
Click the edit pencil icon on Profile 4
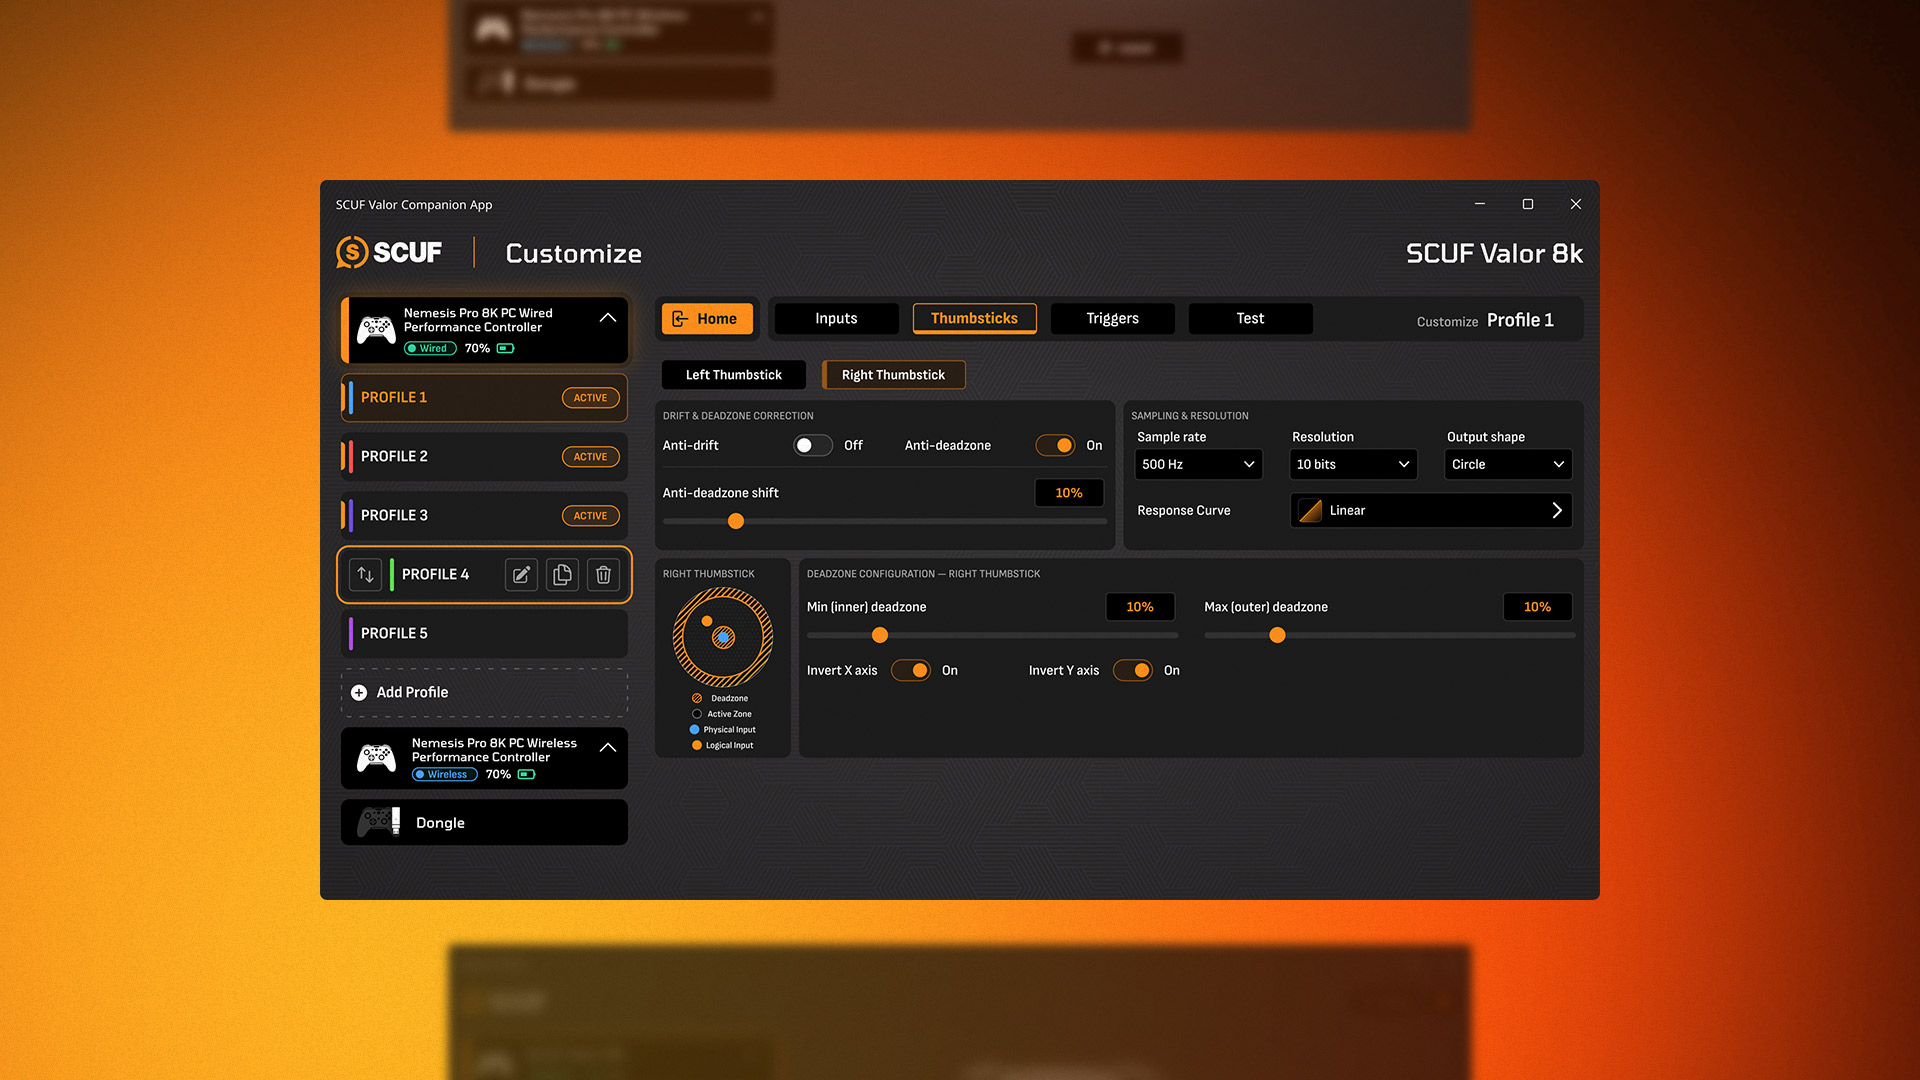[x=521, y=575]
